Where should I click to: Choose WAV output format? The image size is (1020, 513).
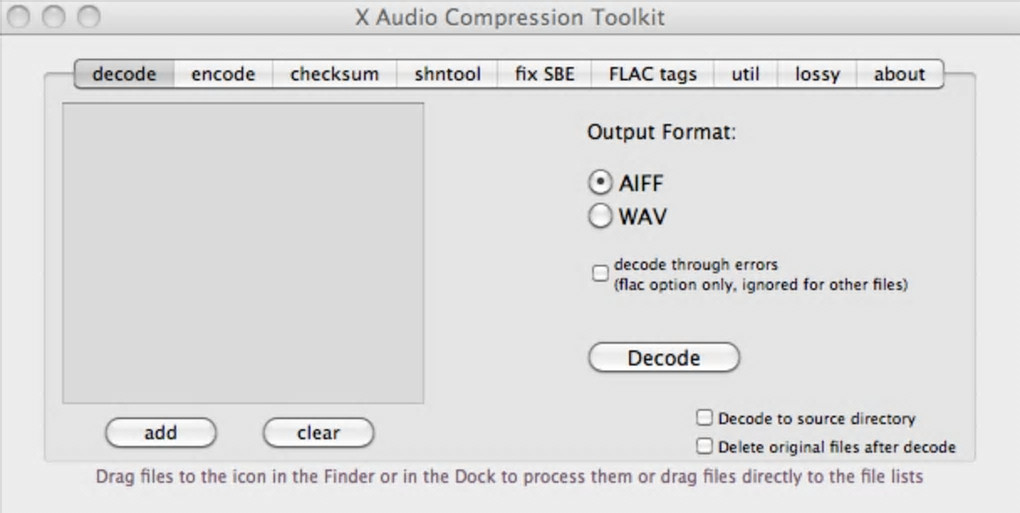pyautogui.click(x=600, y=216)
